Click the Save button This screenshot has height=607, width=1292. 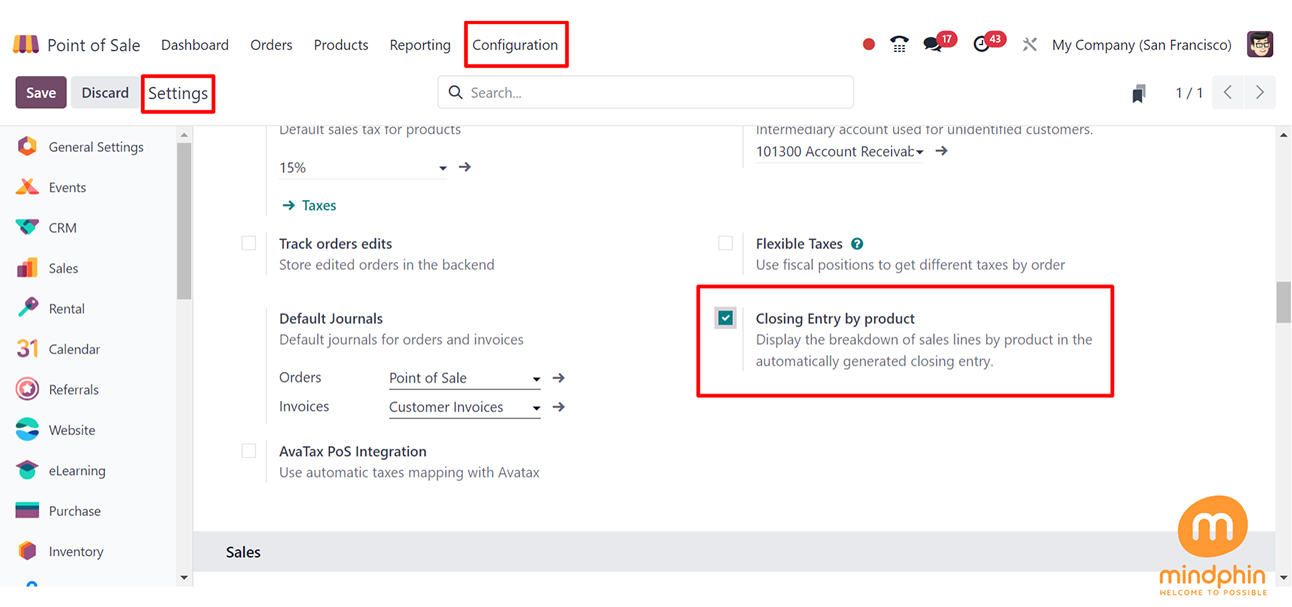click(41, 93)
